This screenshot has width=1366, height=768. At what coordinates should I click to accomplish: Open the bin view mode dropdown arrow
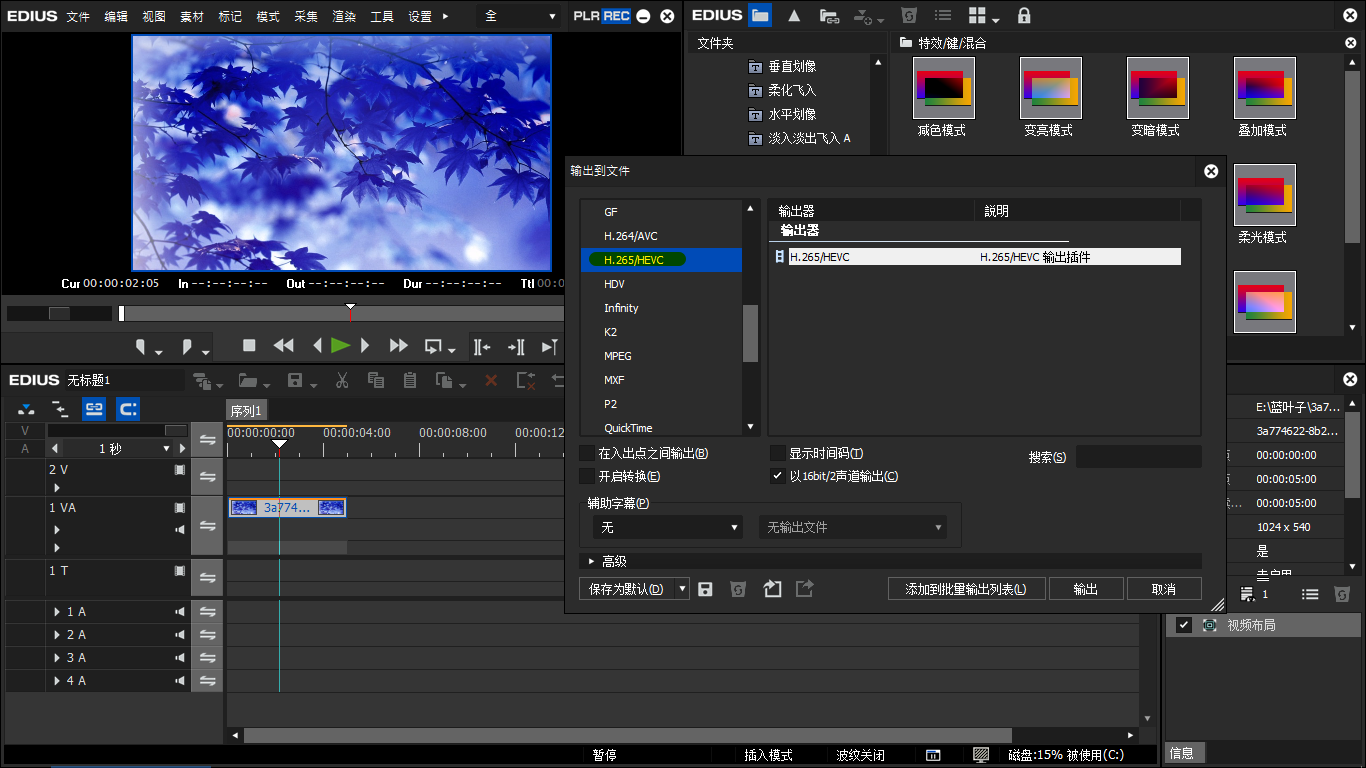[997, 19]
